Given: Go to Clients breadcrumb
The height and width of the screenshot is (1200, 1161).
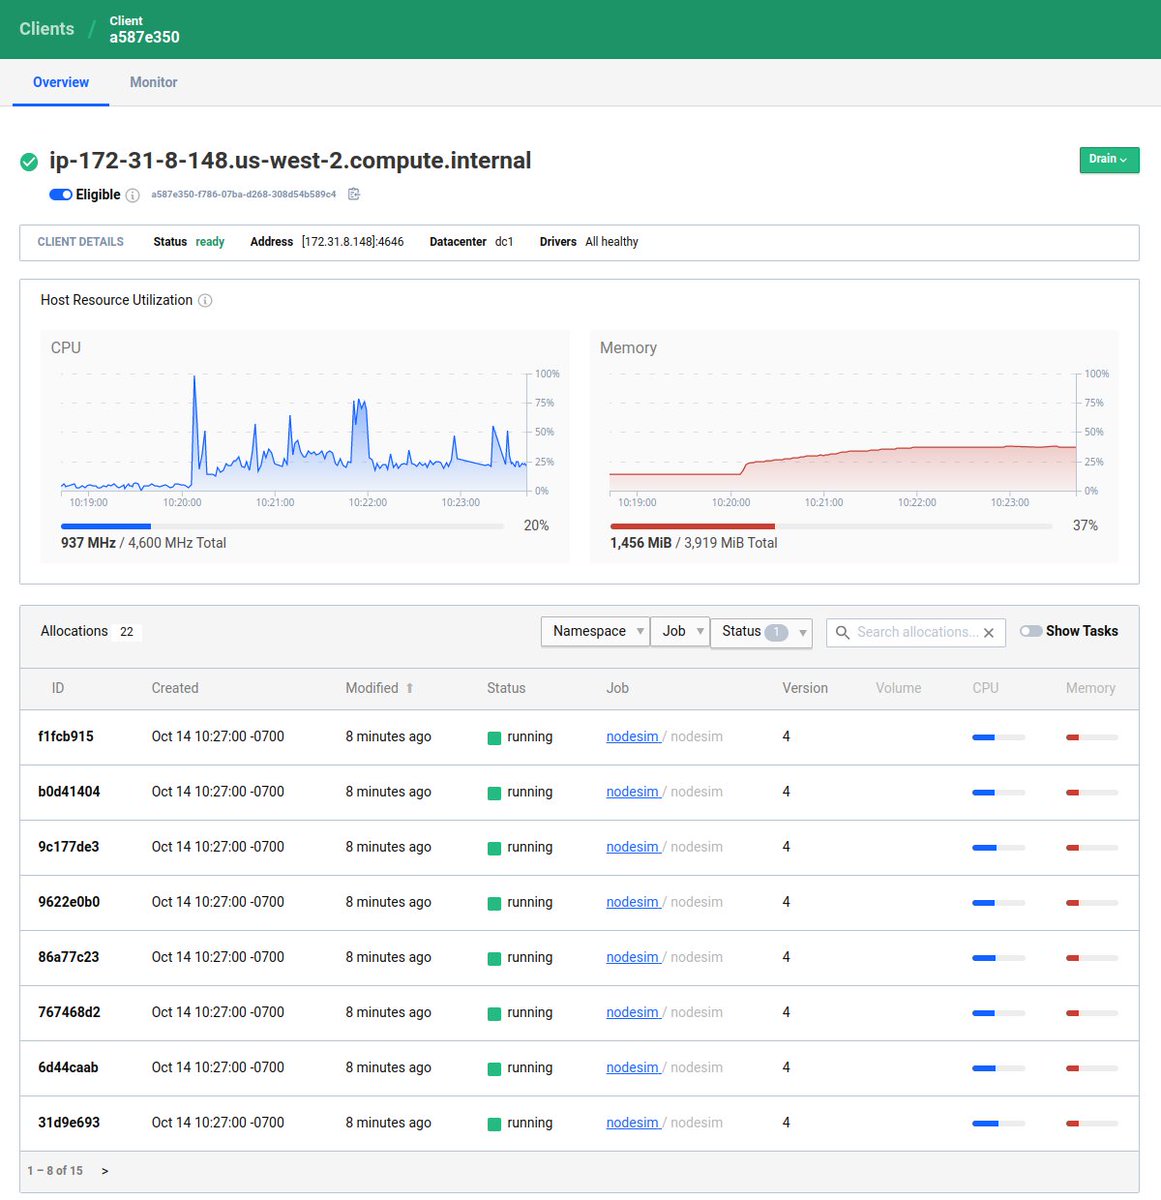Looking at the screenshot, I should tap(47, 29).
